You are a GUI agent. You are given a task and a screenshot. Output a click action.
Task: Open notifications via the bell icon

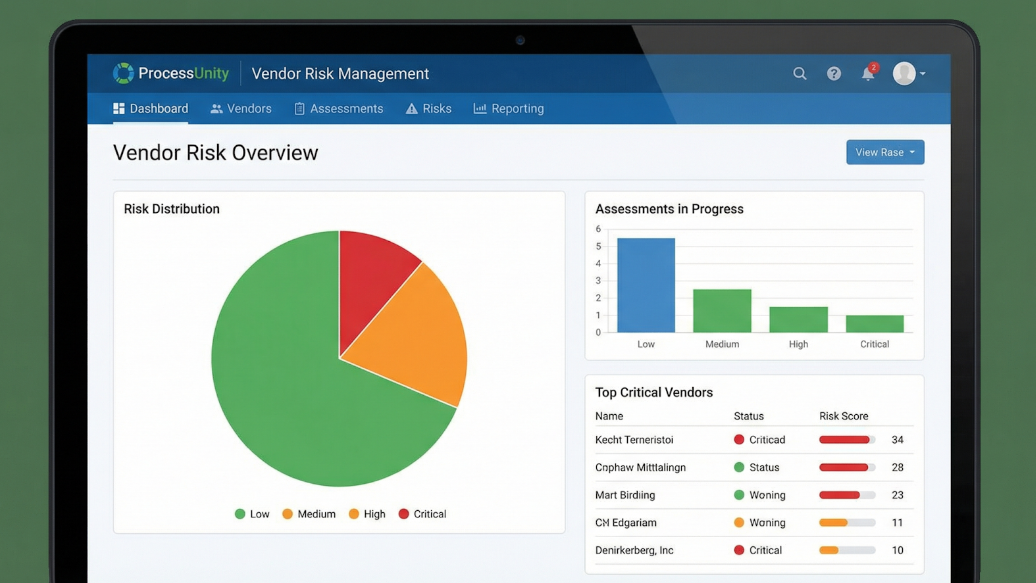[x=868, y=74]
